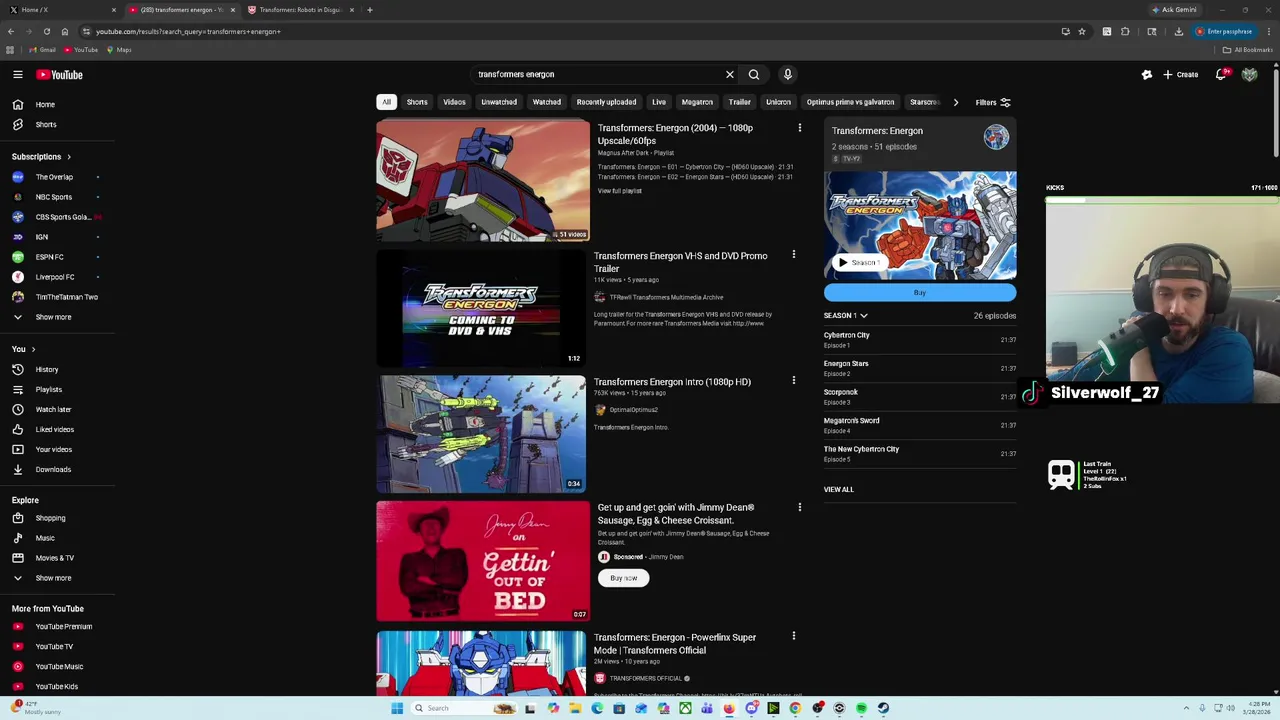
Task: Select the Megatron filter chip
Action: 697,102
